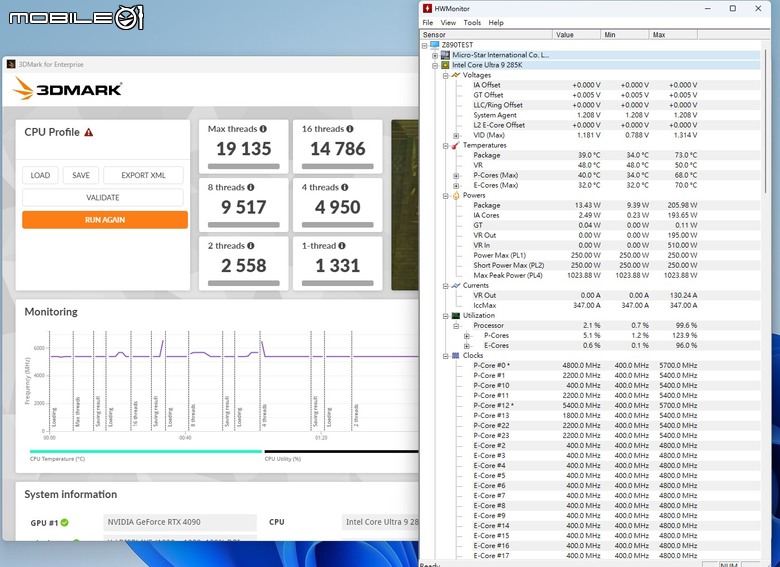
Task: Click the Z890TEST computer icon
Action: [x=435, y=45]
